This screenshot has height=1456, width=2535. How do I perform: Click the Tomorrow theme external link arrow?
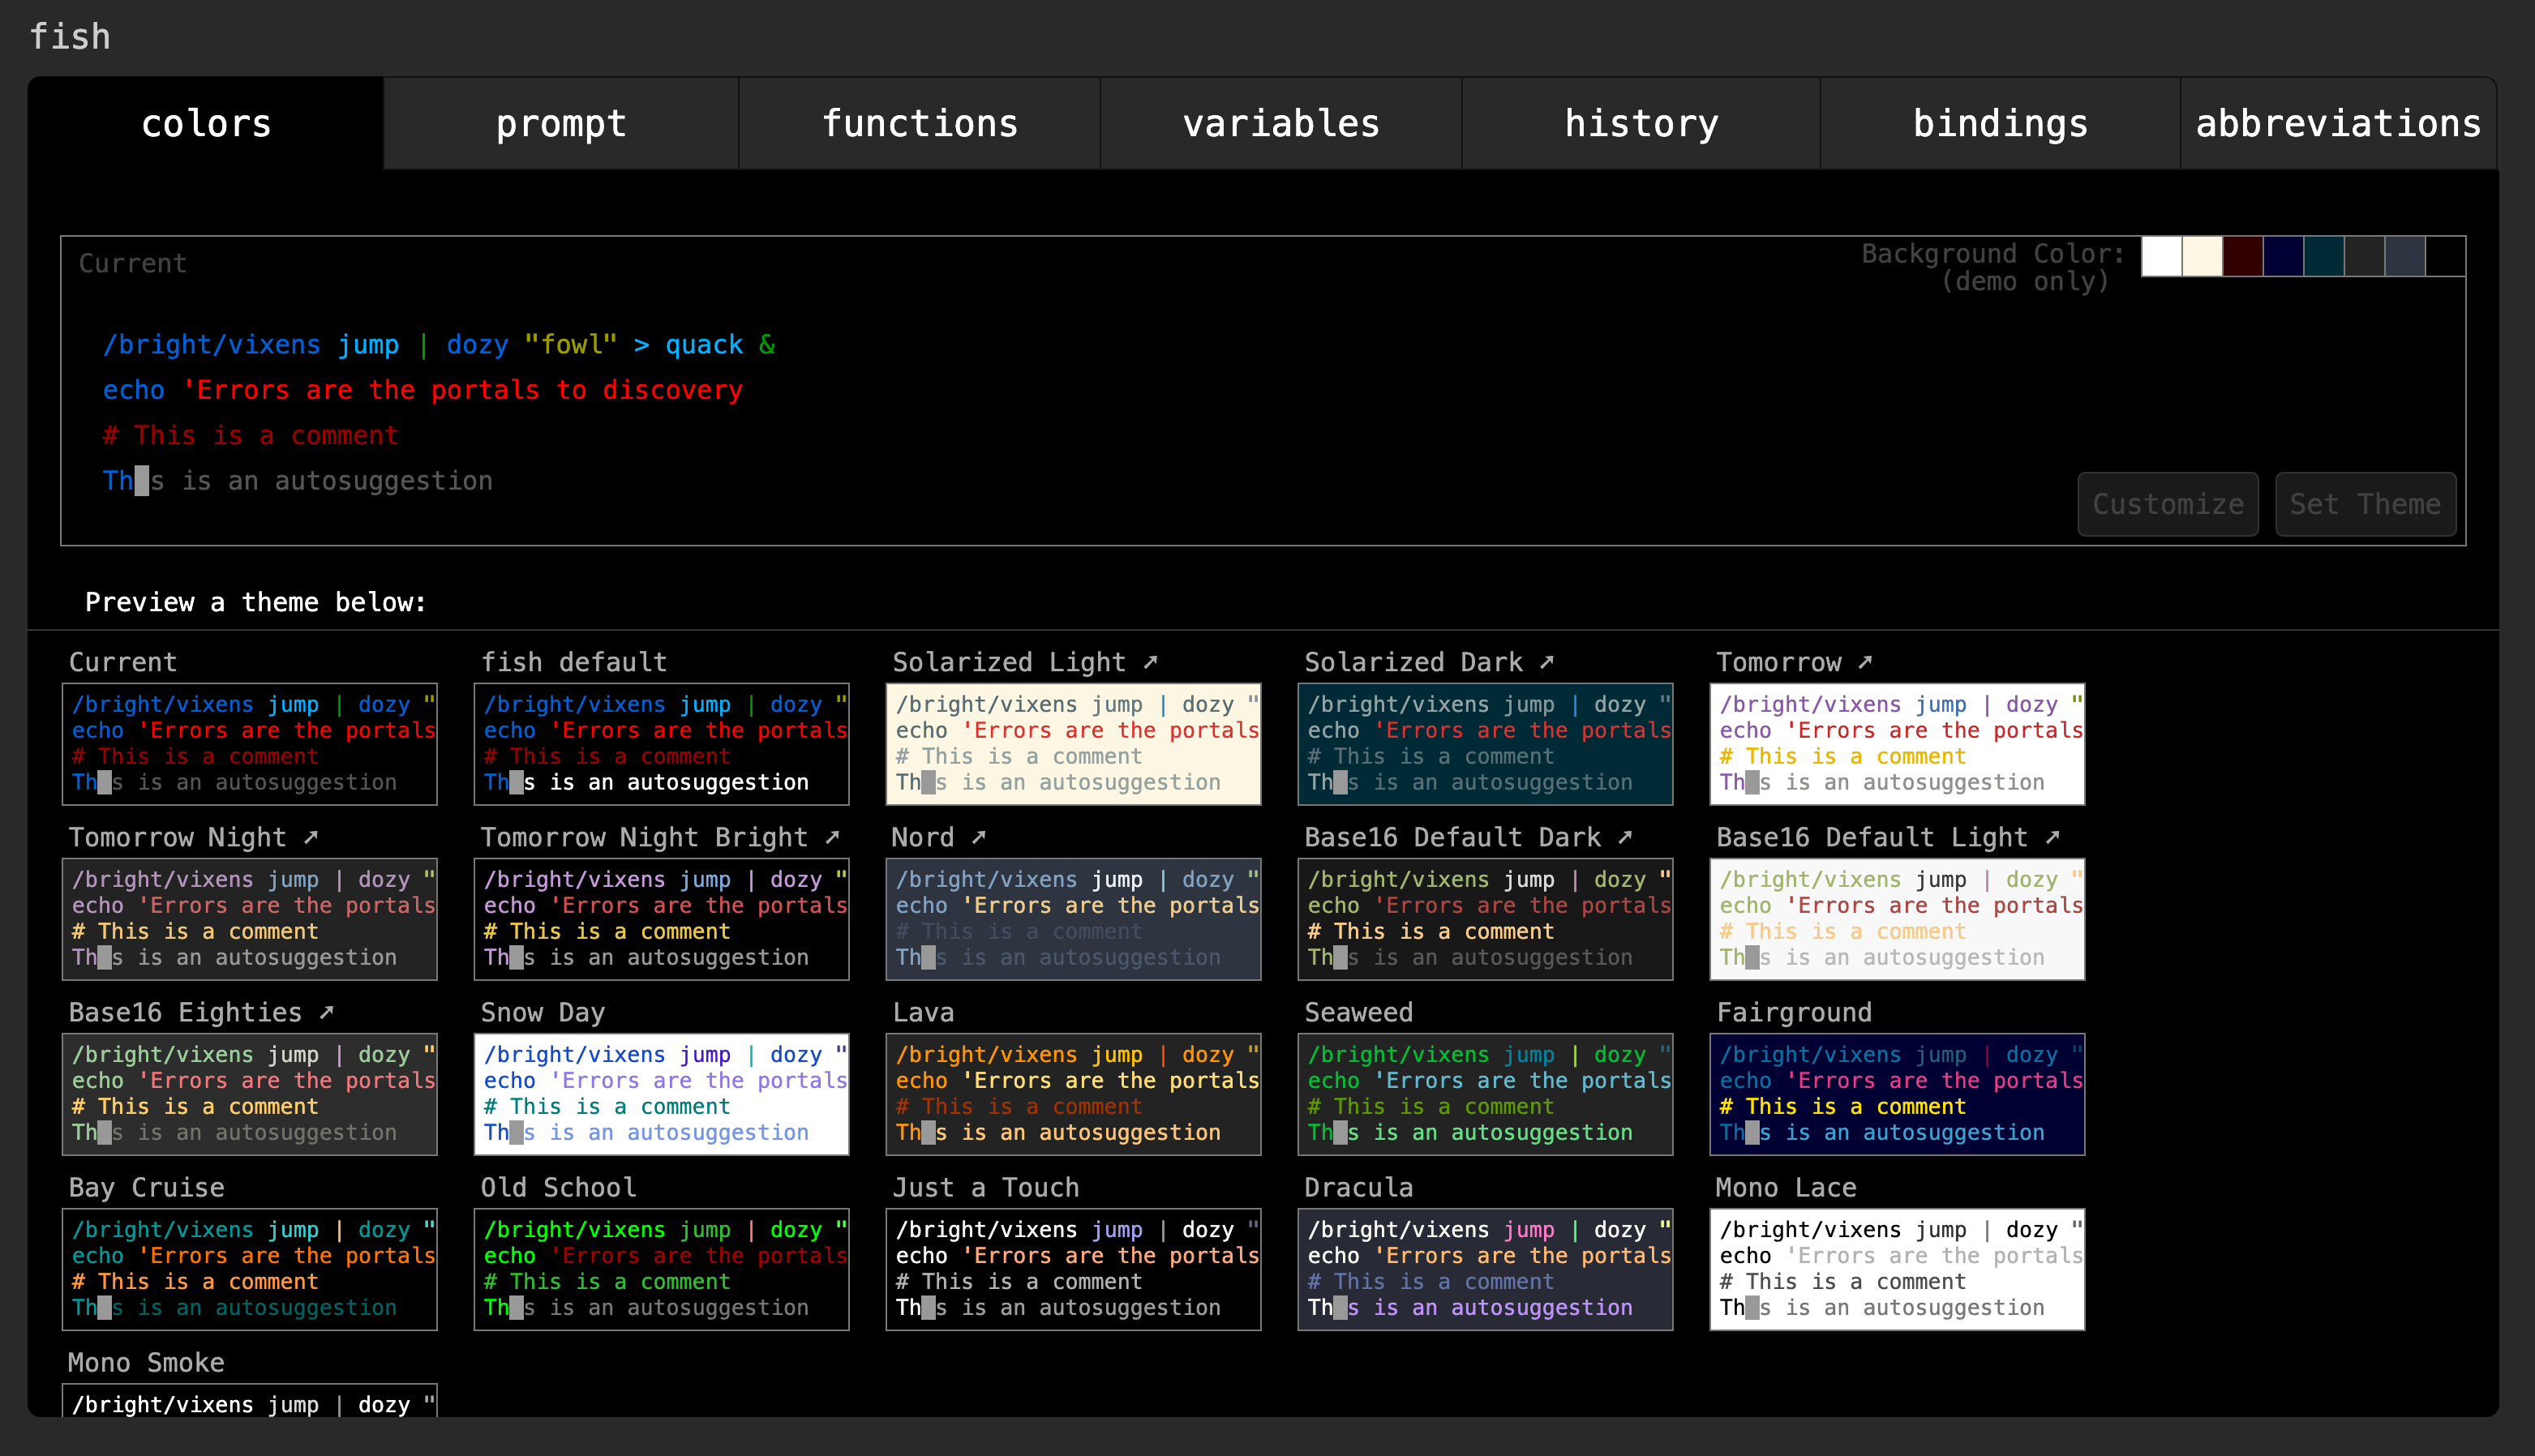coord(1866,662)
